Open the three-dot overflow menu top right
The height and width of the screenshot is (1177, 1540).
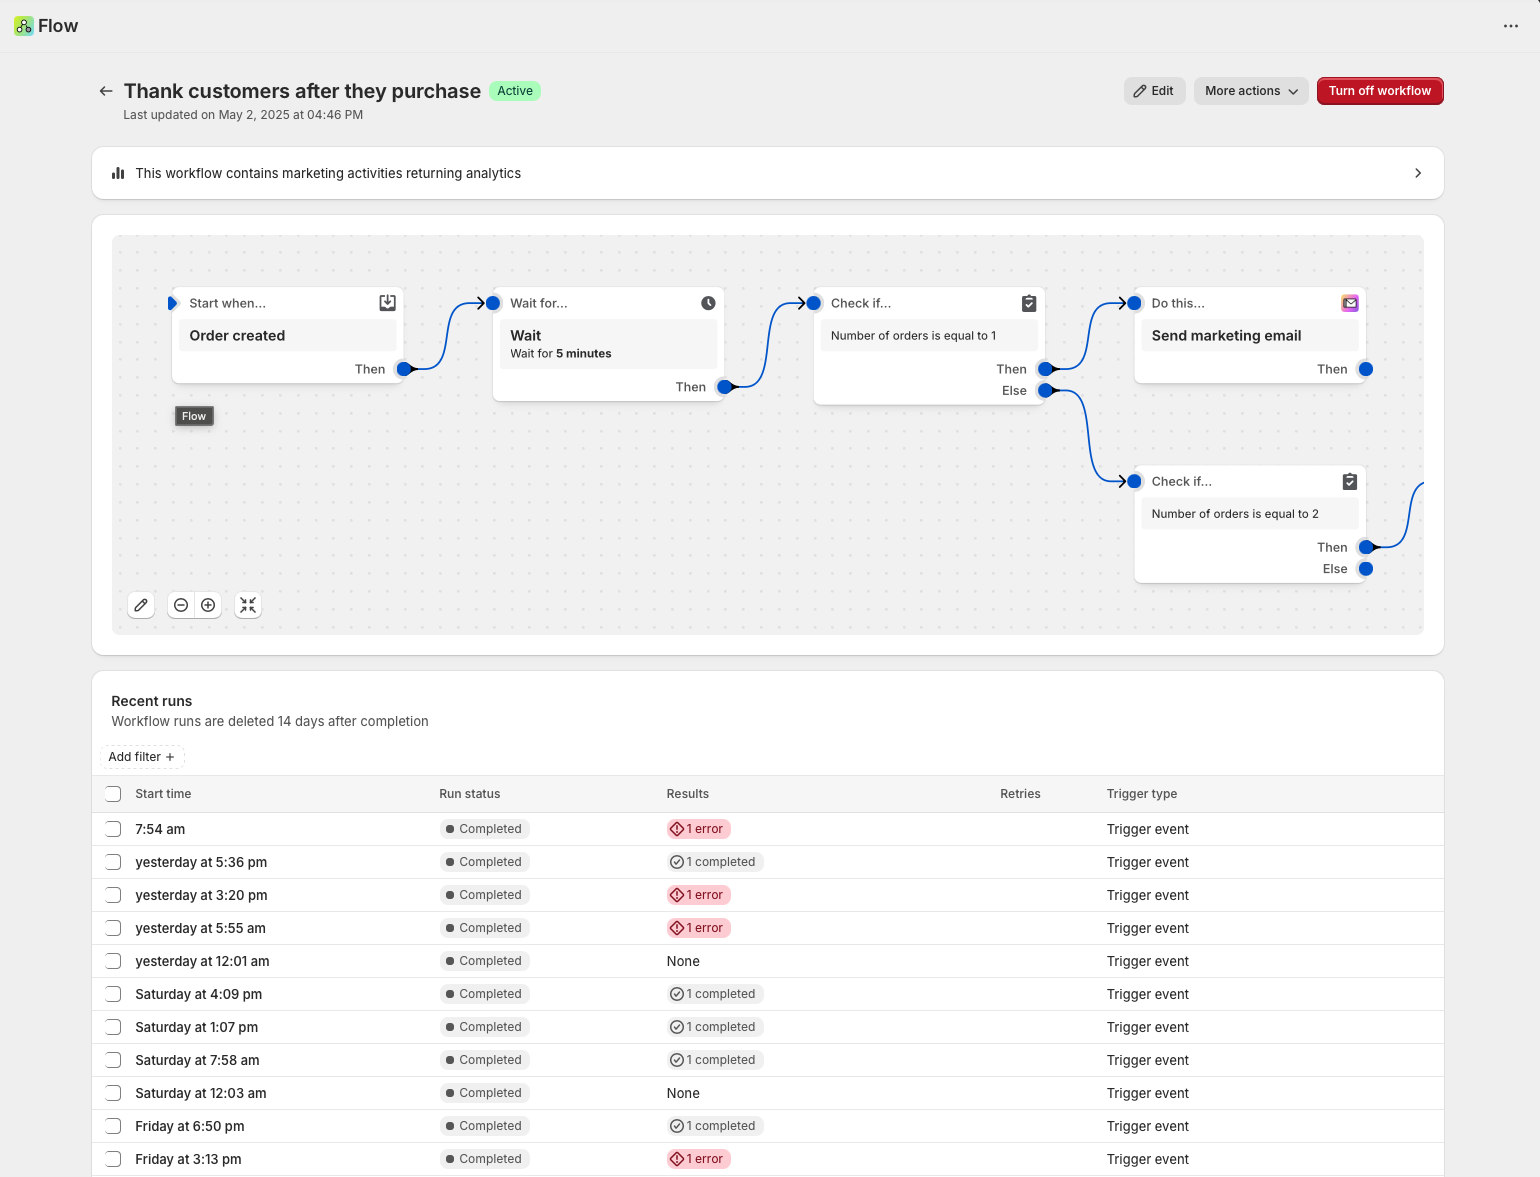click(x=1511, y=26)
